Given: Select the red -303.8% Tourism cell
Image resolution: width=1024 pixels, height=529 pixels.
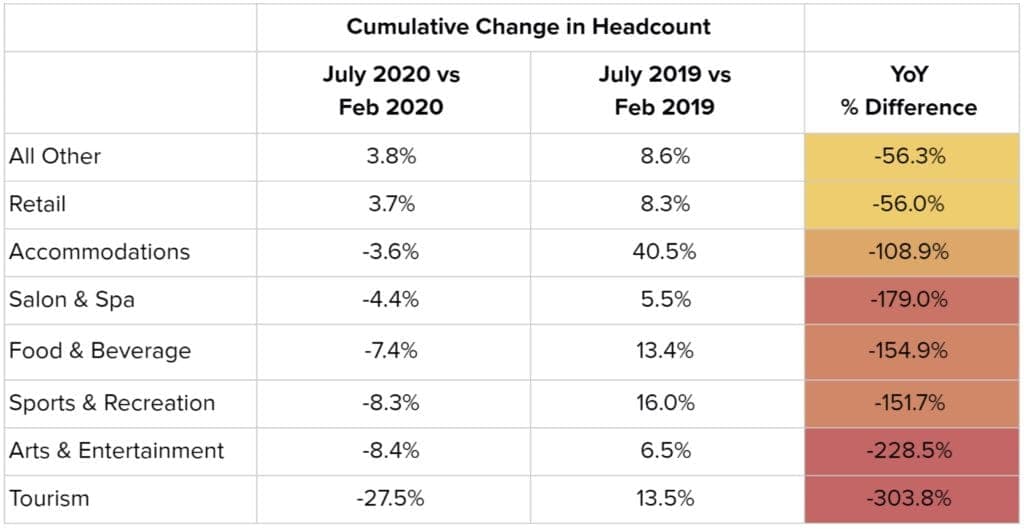Looking at the screenshot, I should point(912,499).
